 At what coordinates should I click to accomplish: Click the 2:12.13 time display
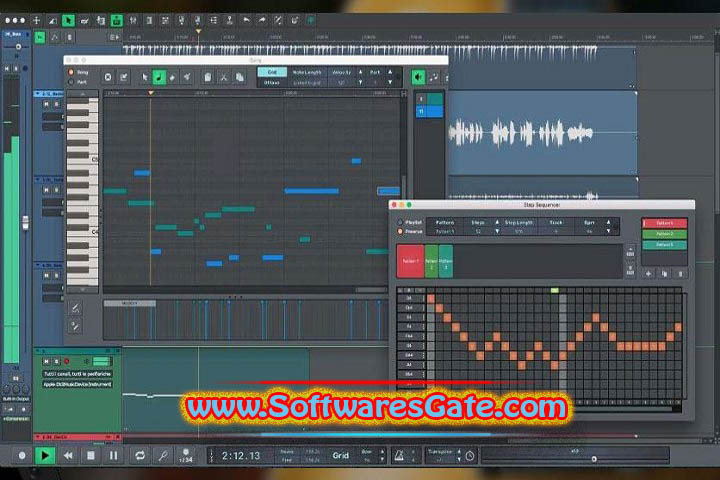[x=241, y=456]
